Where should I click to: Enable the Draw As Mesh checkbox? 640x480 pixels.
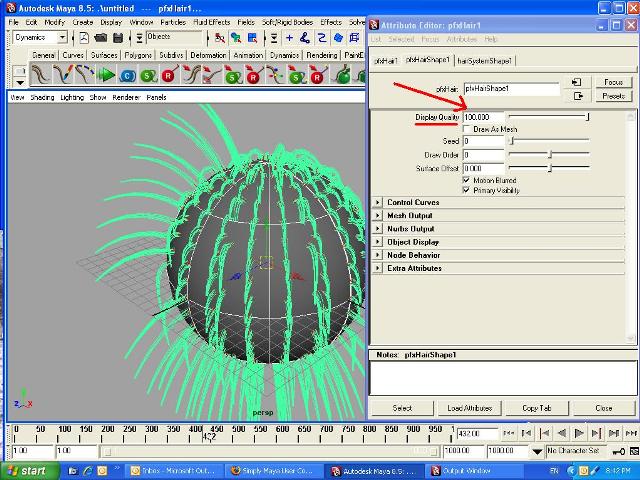467,129
